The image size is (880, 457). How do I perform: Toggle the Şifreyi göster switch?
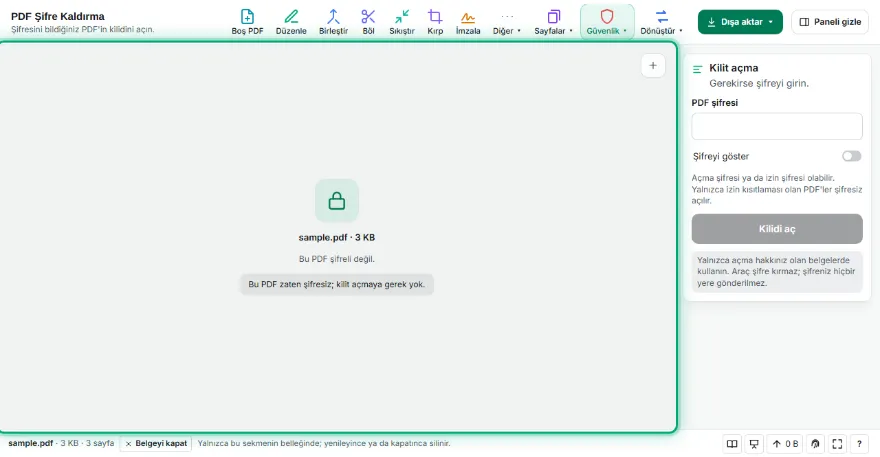851,156
